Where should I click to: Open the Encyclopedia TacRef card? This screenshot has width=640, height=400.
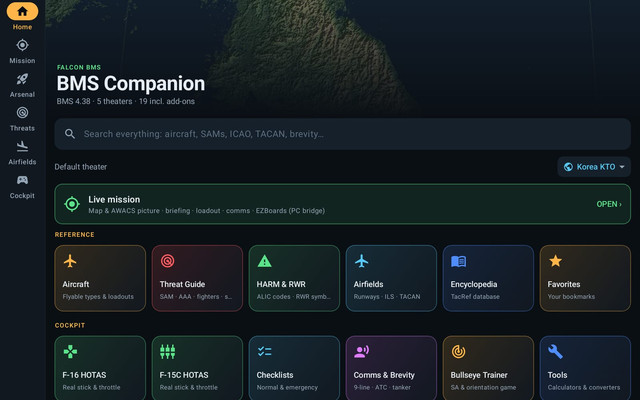[x=488, y=278]
